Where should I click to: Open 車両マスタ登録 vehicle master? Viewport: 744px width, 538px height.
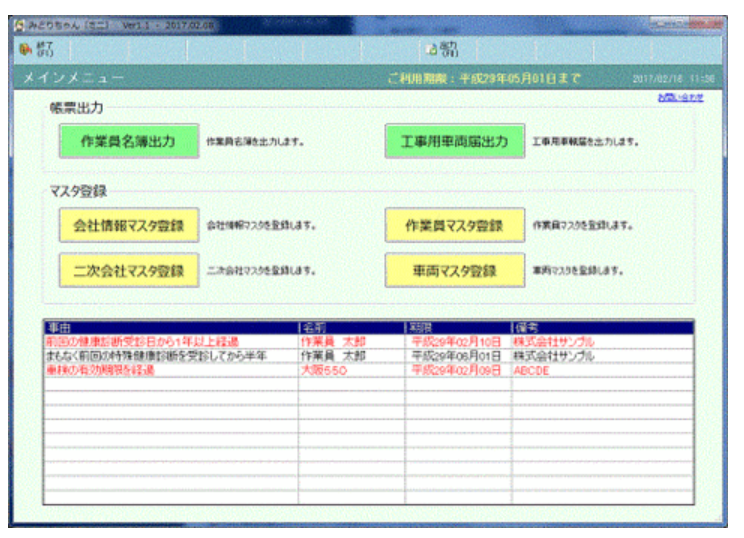coord(455,271)
